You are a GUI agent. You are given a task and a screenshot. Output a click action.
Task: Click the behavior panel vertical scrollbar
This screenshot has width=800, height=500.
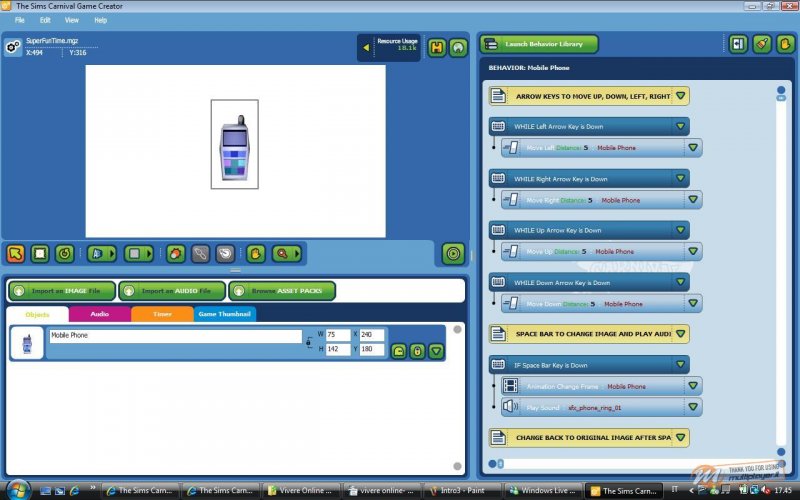tap(781, 270)
